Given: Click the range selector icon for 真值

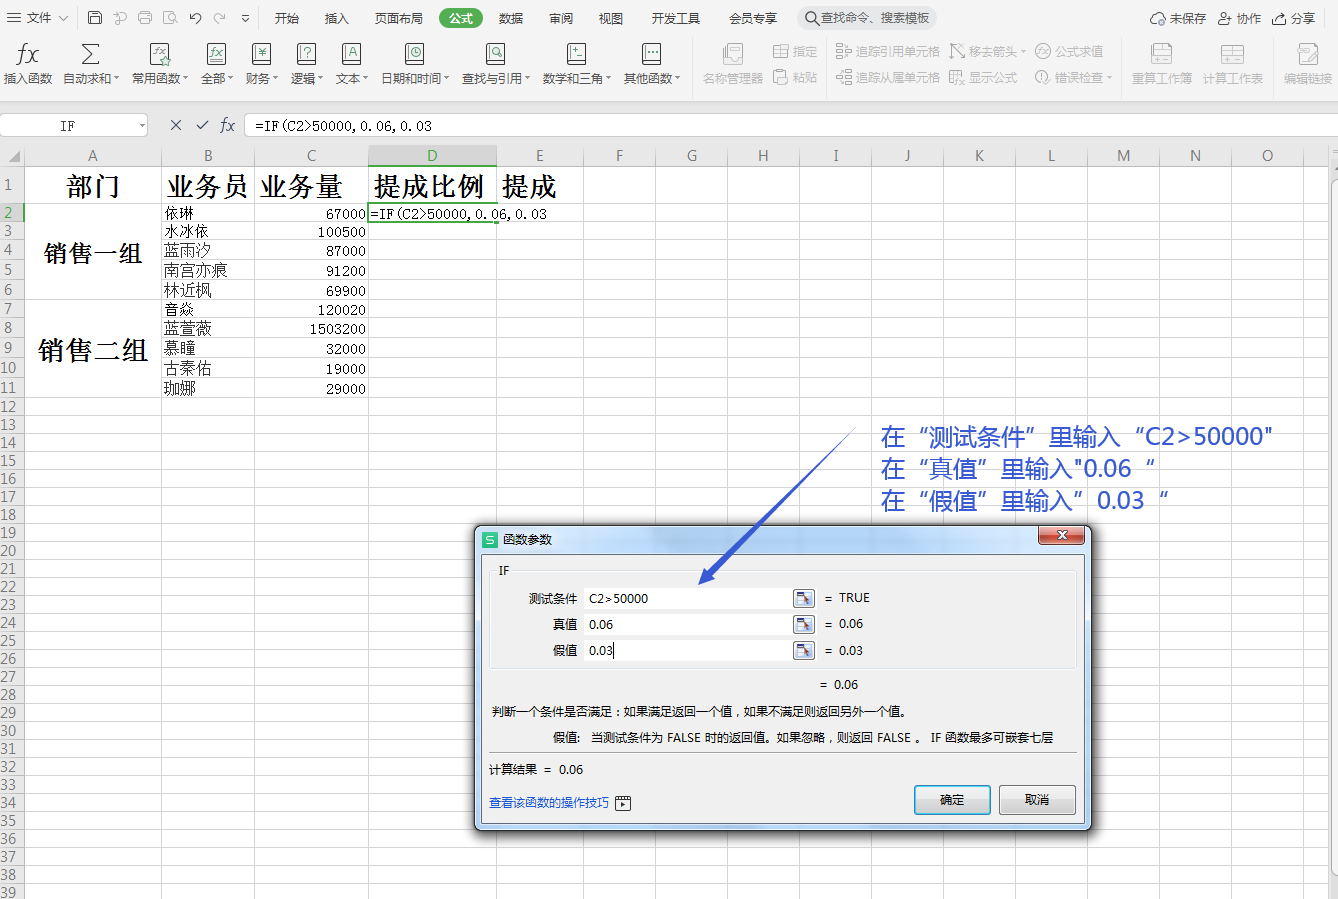Looking at the screenshot, I should [803, 624].
